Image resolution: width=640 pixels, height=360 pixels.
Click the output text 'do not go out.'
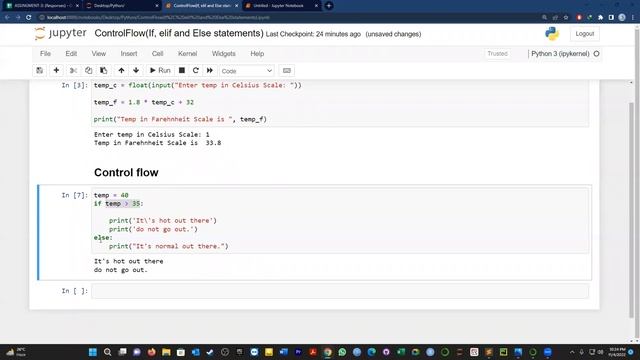[120, 270]
